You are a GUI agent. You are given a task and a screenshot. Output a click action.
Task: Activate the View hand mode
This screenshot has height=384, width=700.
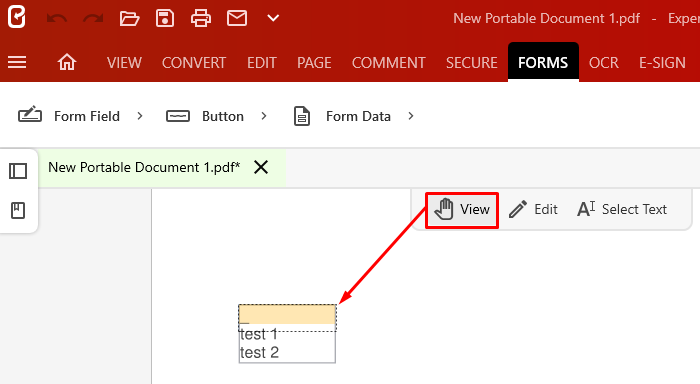click(462, 209)
